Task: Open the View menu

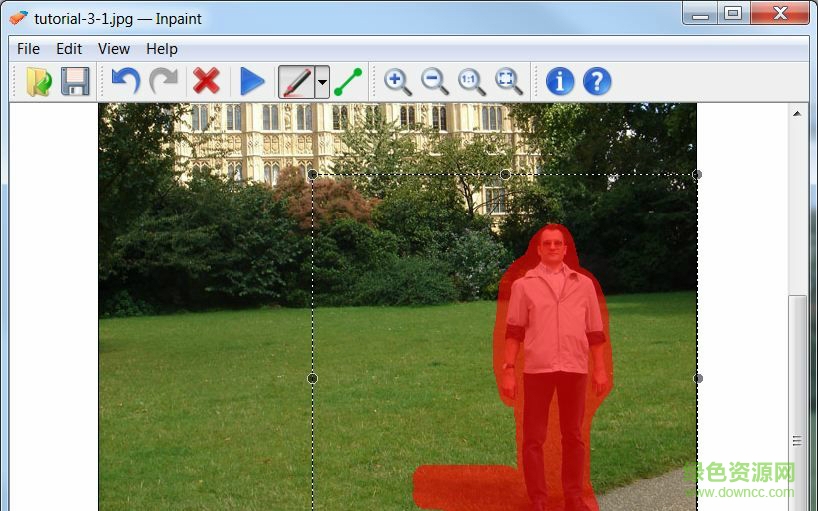Action: [114, 49]
